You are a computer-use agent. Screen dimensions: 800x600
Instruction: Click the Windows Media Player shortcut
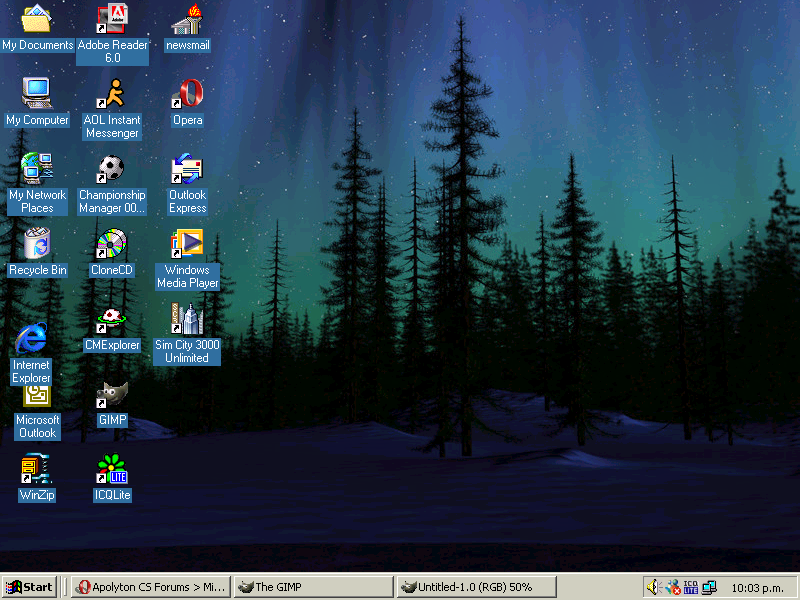pos(187,245)
